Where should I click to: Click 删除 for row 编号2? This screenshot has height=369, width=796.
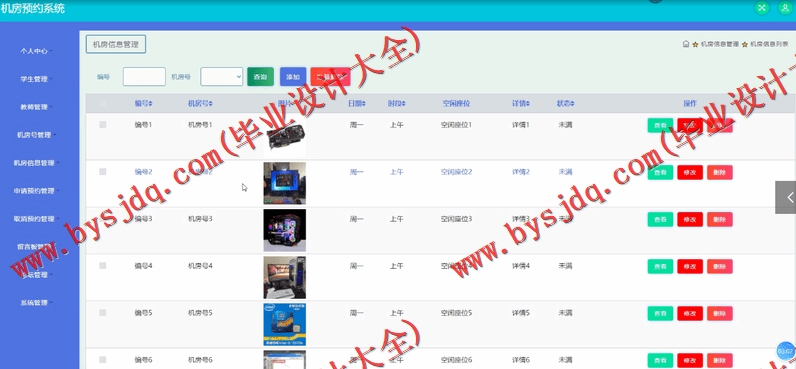tap(720, 173)
